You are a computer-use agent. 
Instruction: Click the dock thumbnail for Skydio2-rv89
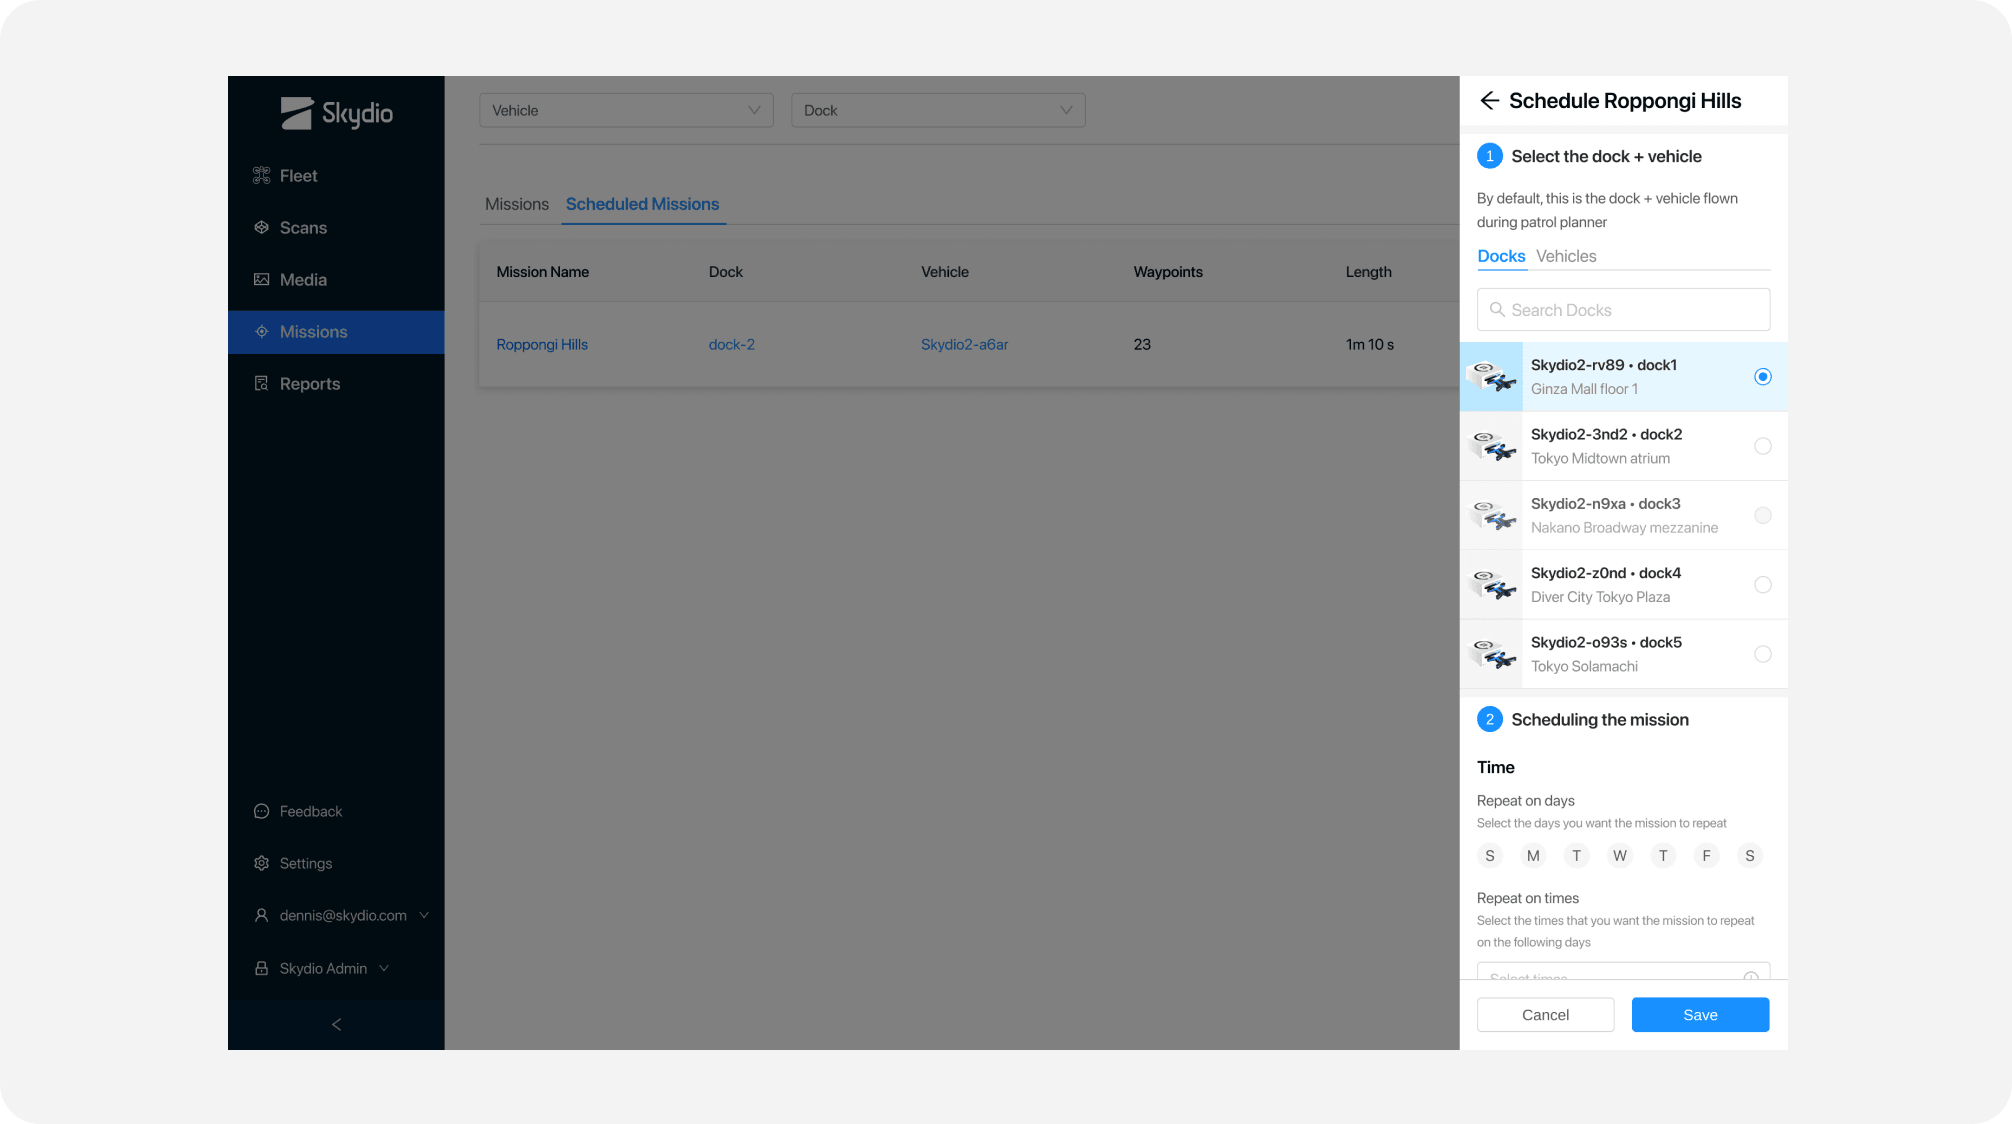click(1491, 376)
